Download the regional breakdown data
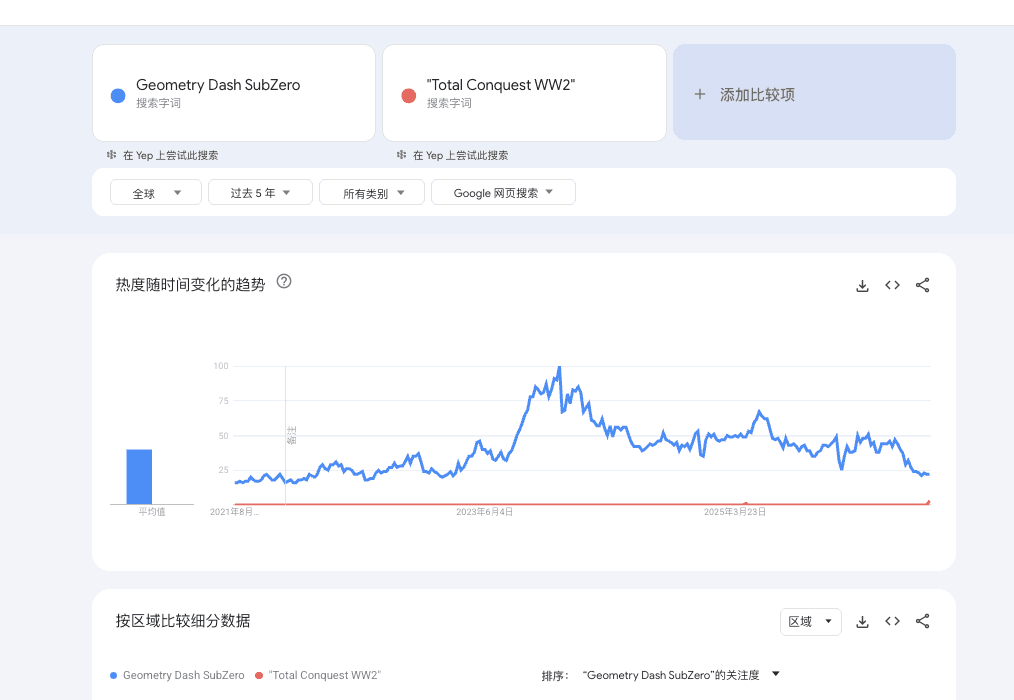Image resolution: width=1014 pixels, height=700 pixels. click(862, 622)
